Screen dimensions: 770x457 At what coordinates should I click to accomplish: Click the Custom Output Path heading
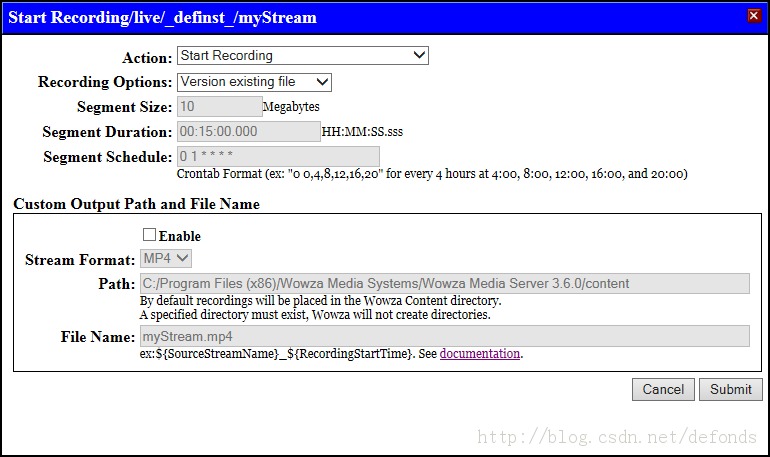pyautogui.click(x=137, y=204)
